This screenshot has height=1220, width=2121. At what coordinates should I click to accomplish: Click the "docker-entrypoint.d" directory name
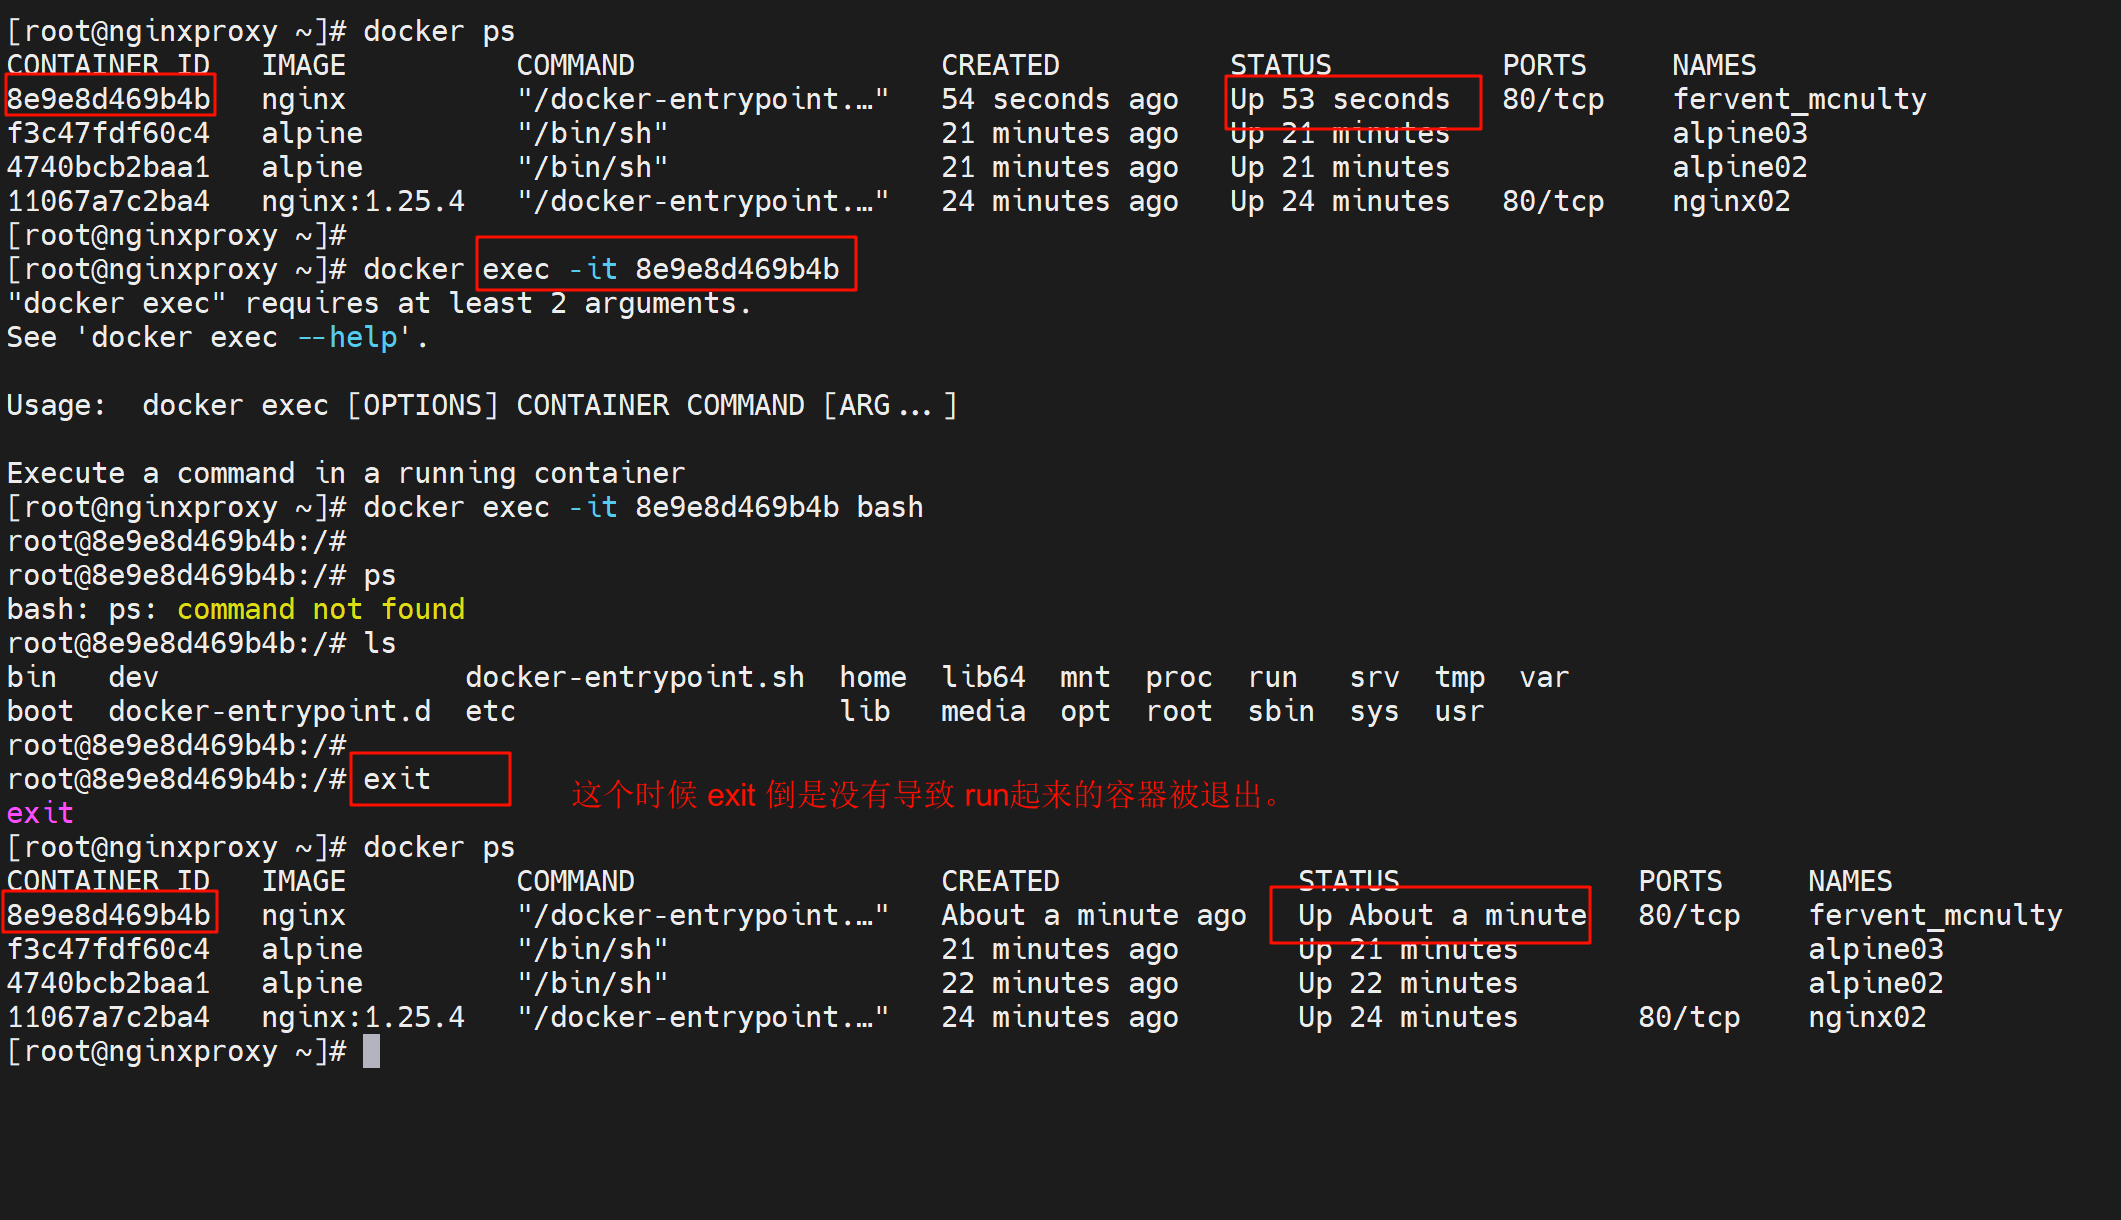[269, 711]
